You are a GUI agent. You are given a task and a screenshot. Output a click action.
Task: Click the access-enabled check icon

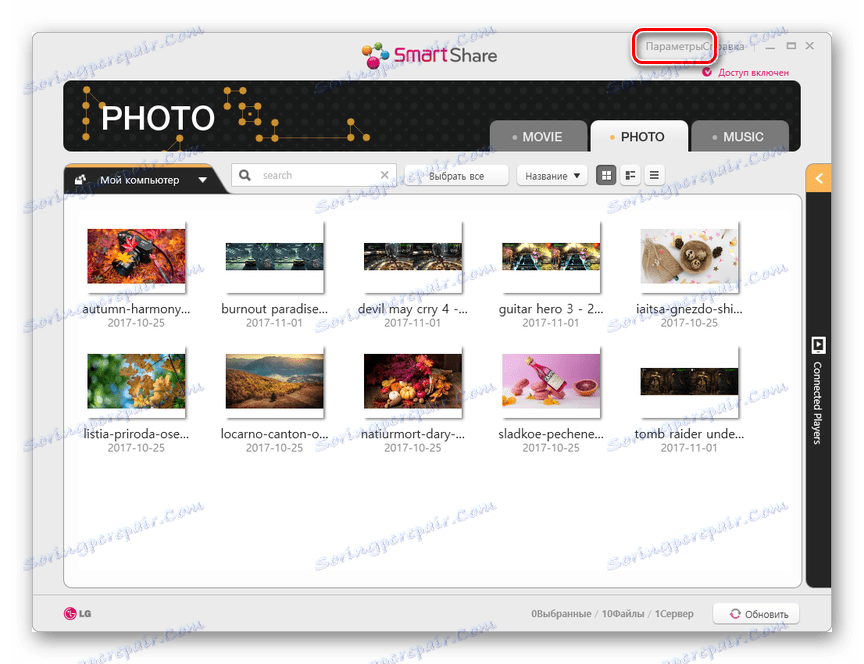click(707, 72)
